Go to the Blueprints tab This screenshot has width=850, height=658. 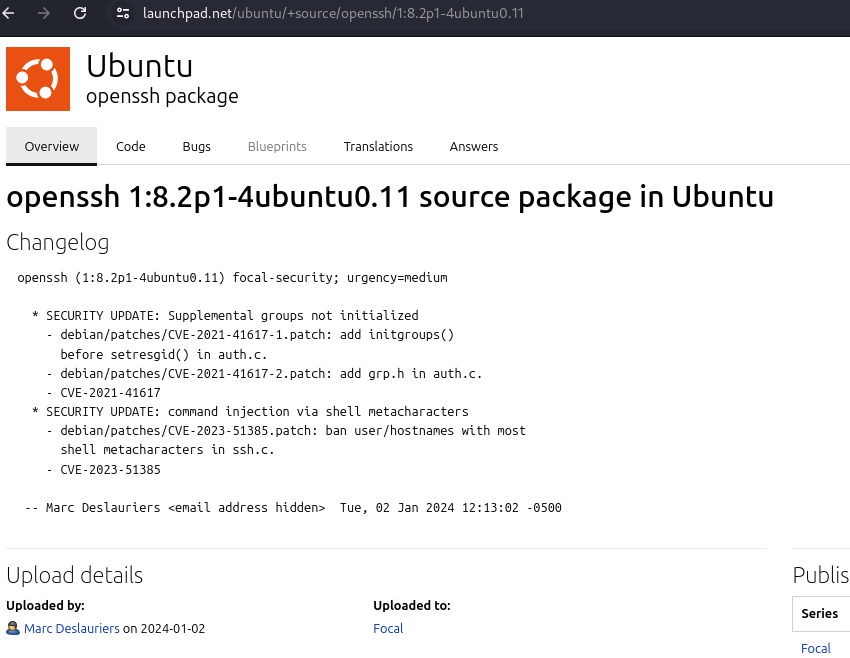(277, 146)
